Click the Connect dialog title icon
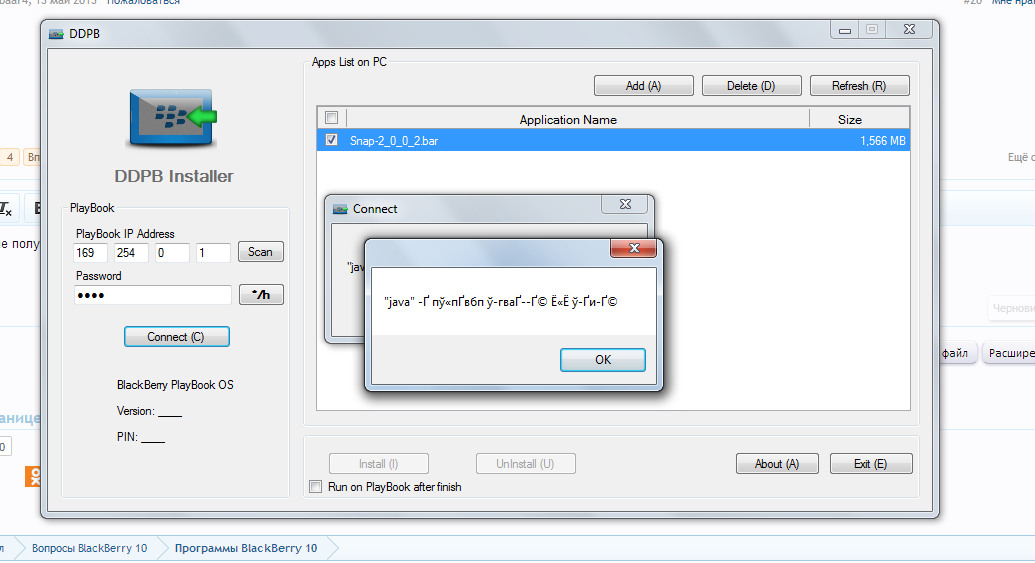This screenshot has width=1035, height=563. tap(340, 209)
